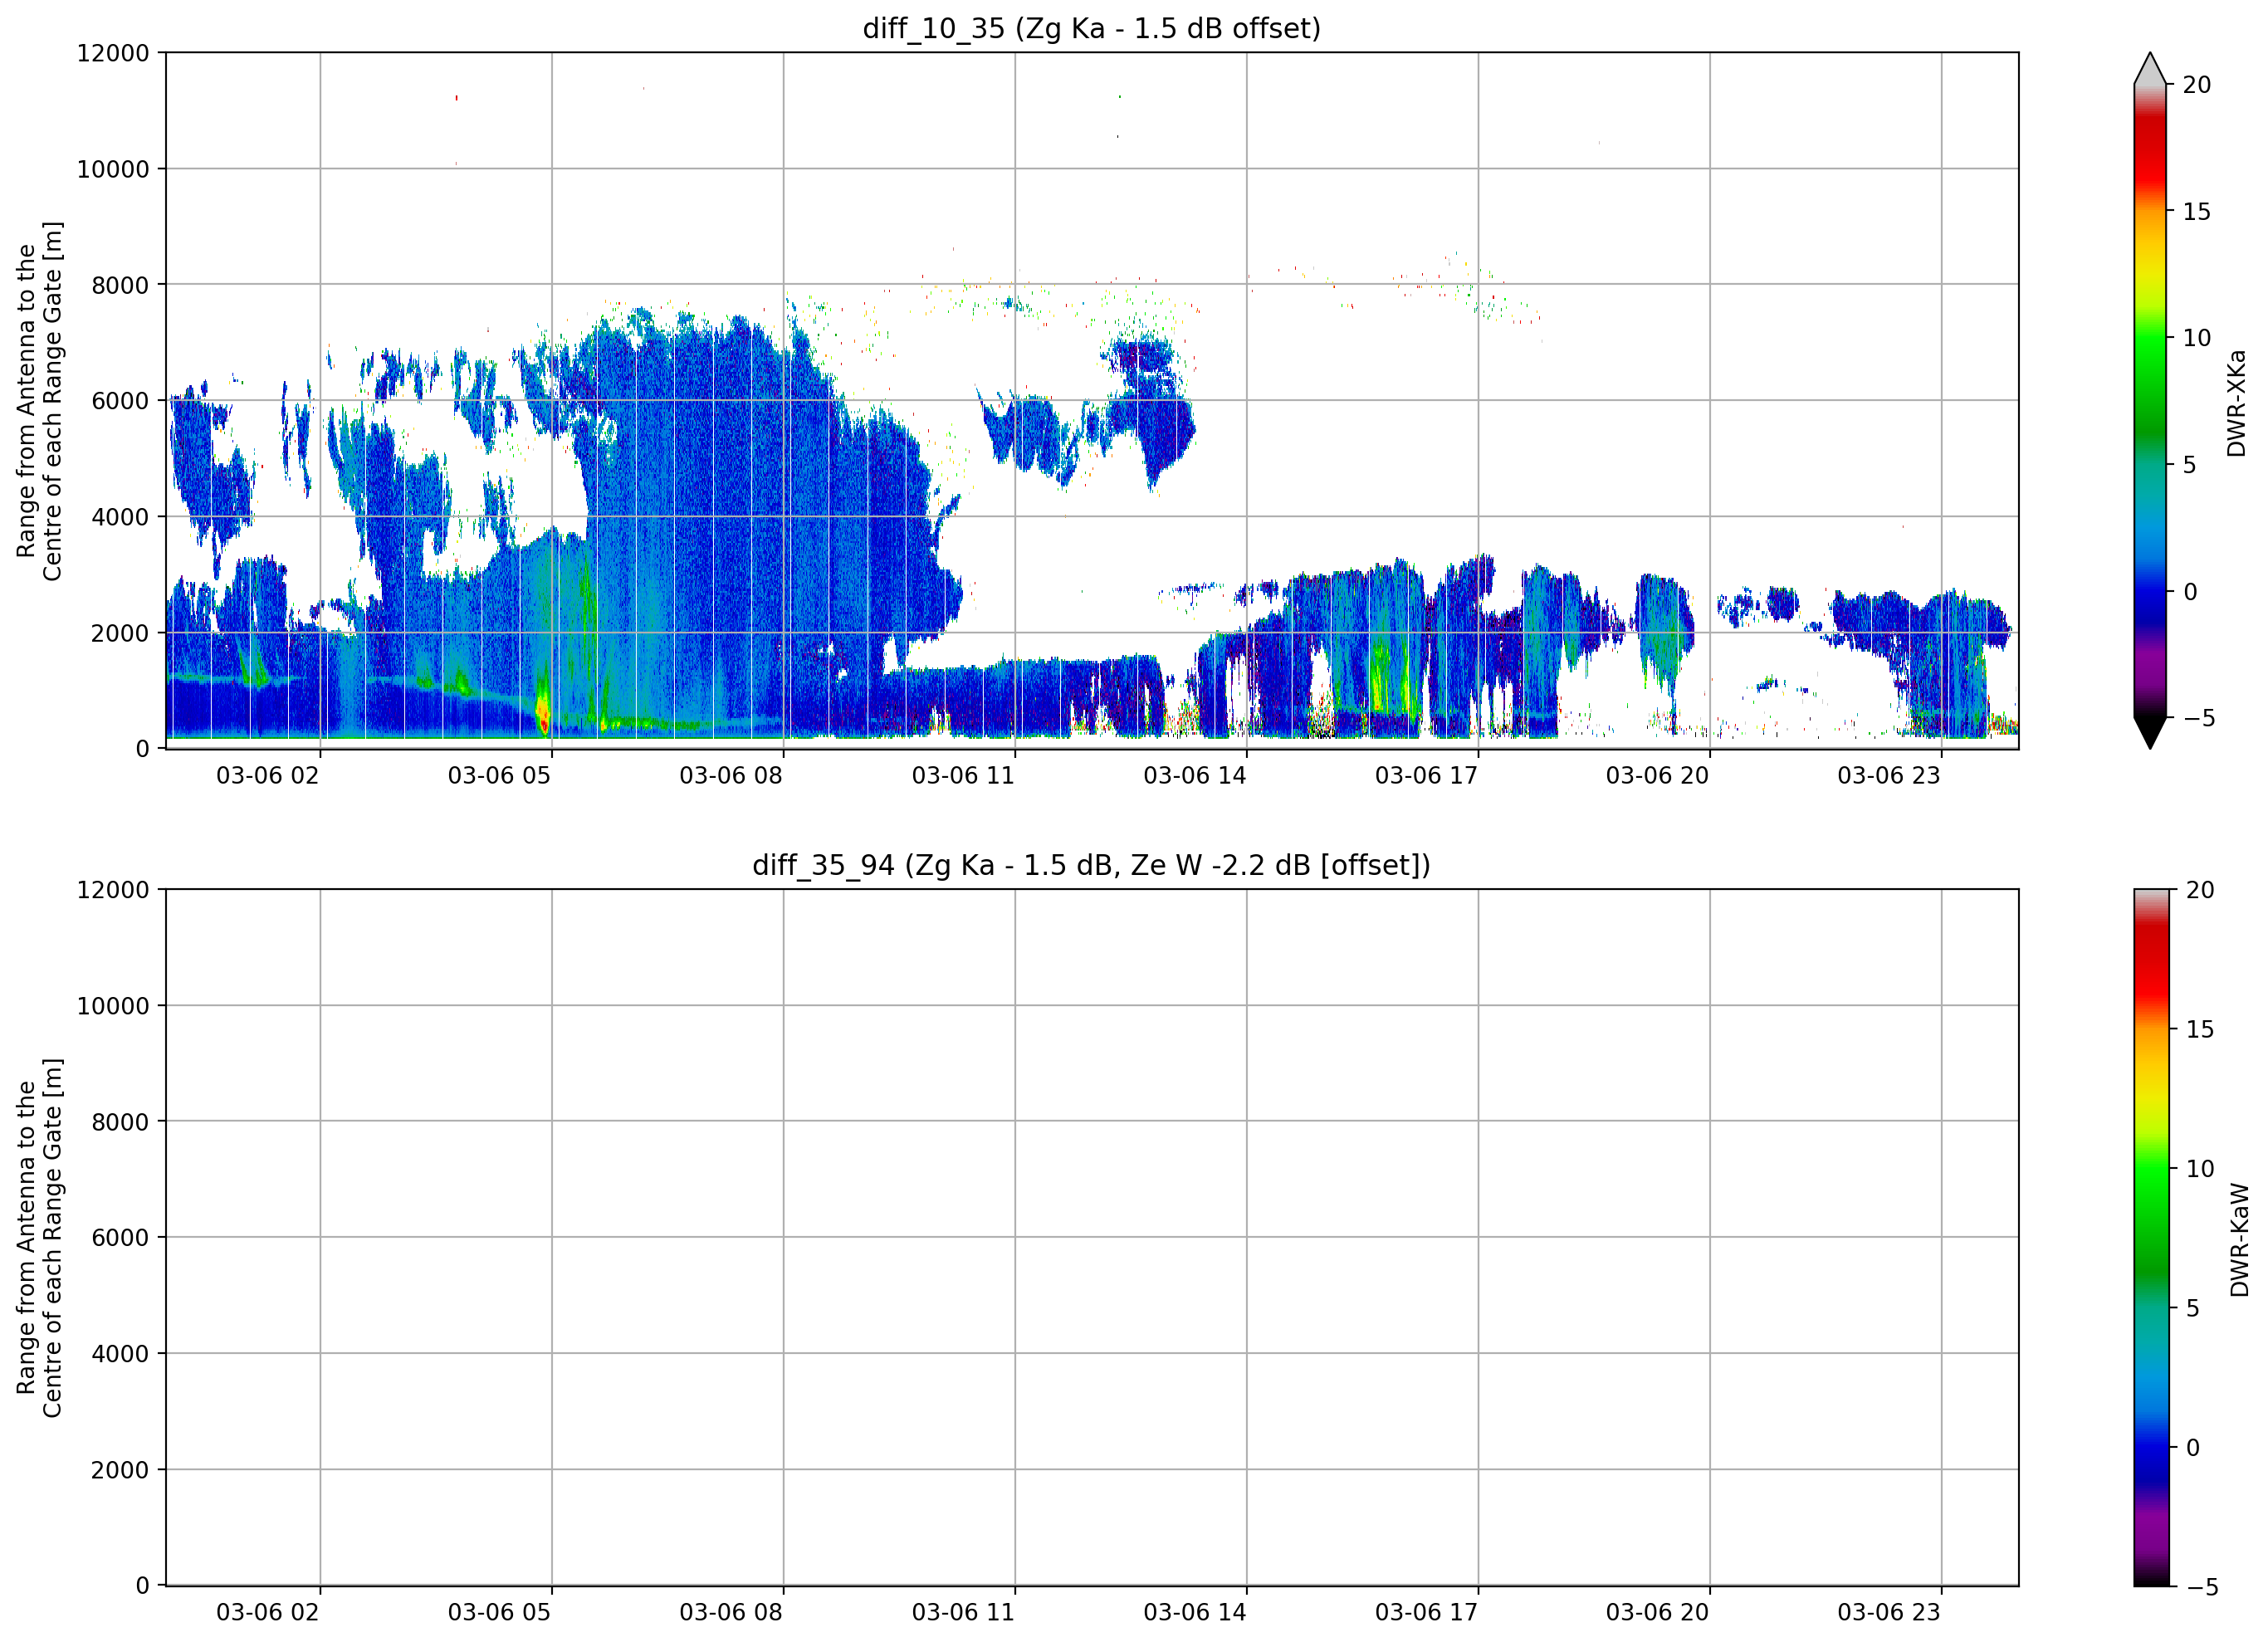
Task: Click '03-06 20' tick under diff_10_35 plot
Action: tap(1658, 775)
